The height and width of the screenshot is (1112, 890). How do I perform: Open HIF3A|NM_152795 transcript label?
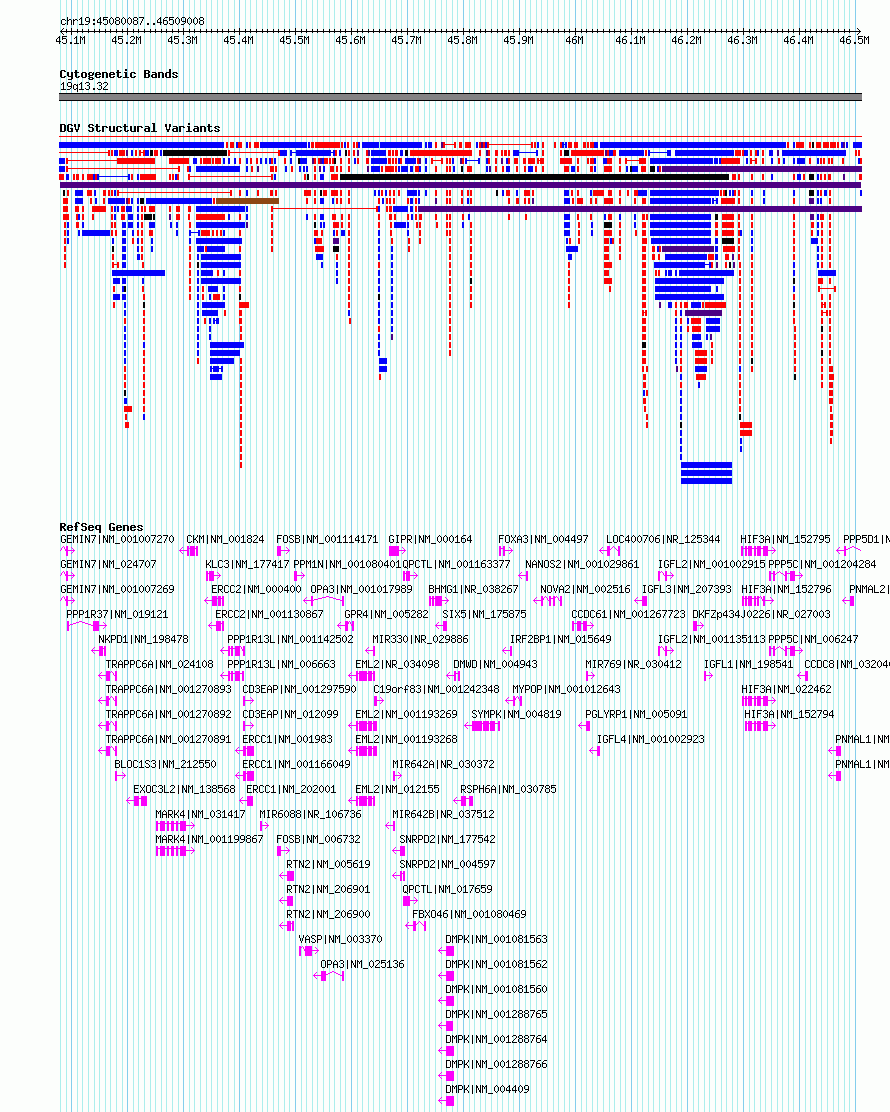pos(785,539)
